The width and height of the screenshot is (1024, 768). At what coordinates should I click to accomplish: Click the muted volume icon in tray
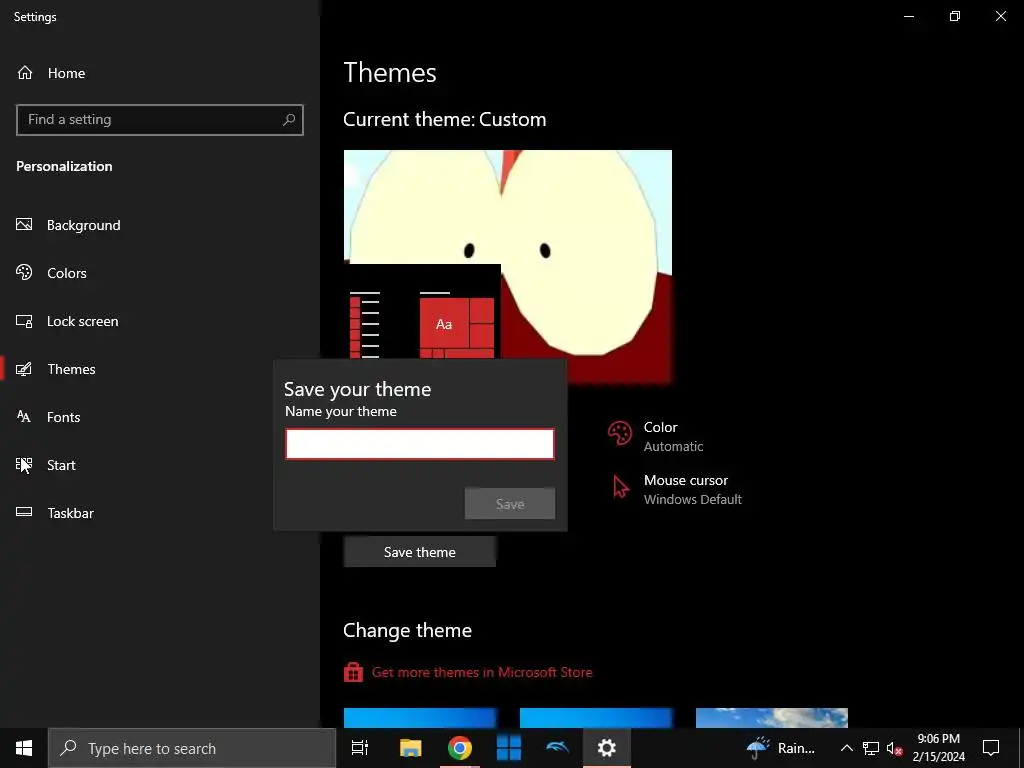[894, 748]
